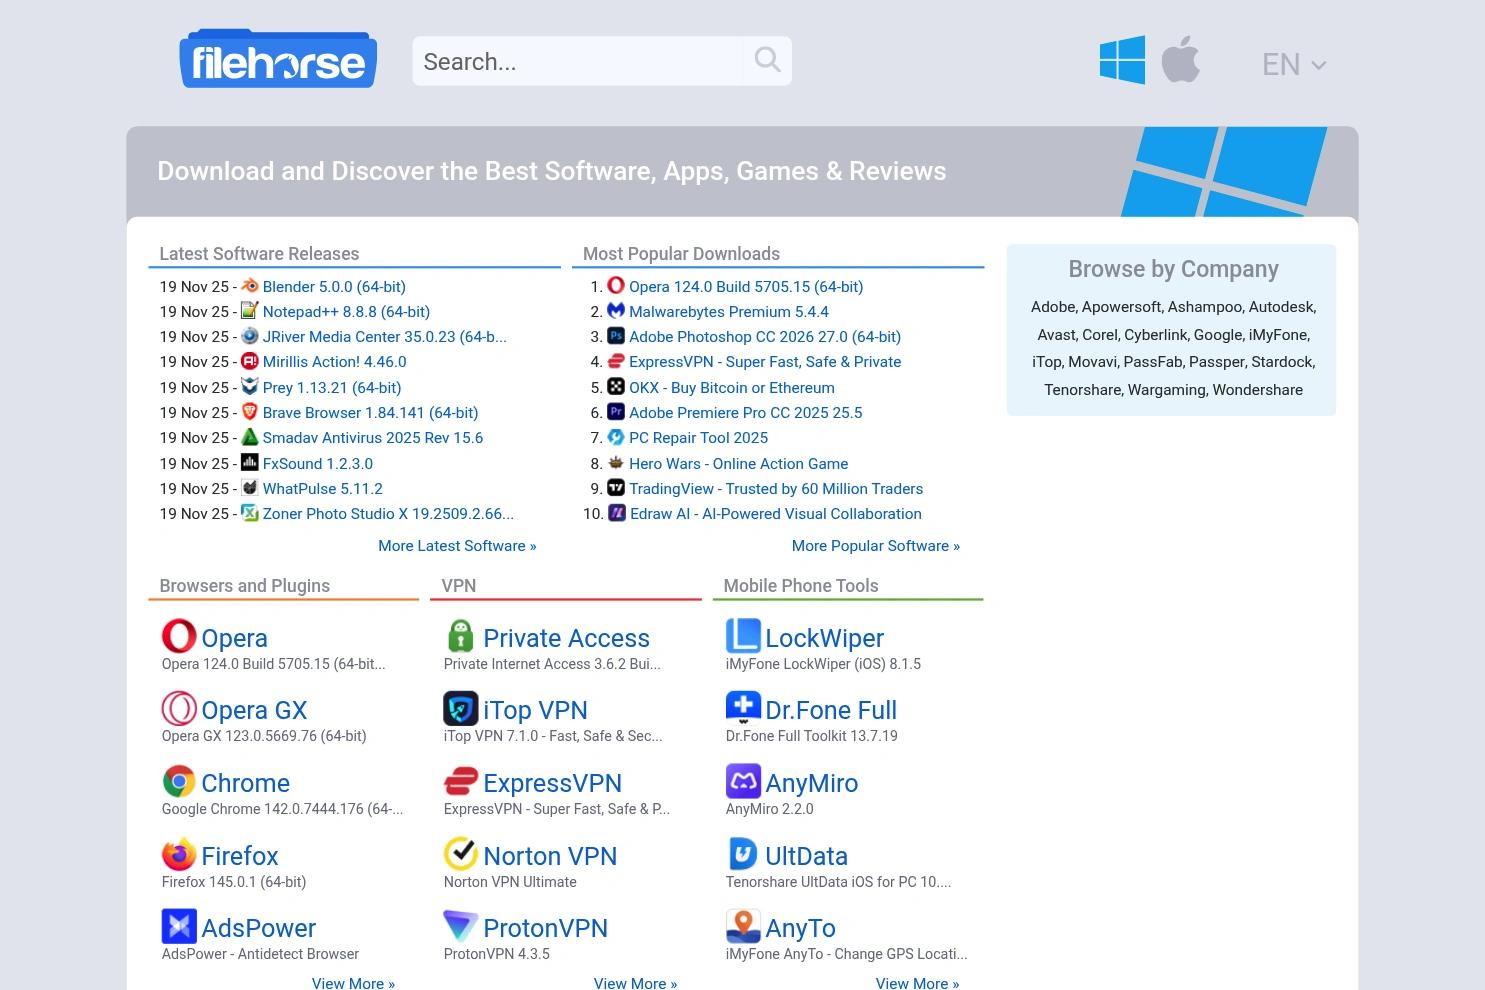Viewport: 1485px width, 990px height.
Task: Select the Windows platform icon
Action: click(x=1122, y=60)
